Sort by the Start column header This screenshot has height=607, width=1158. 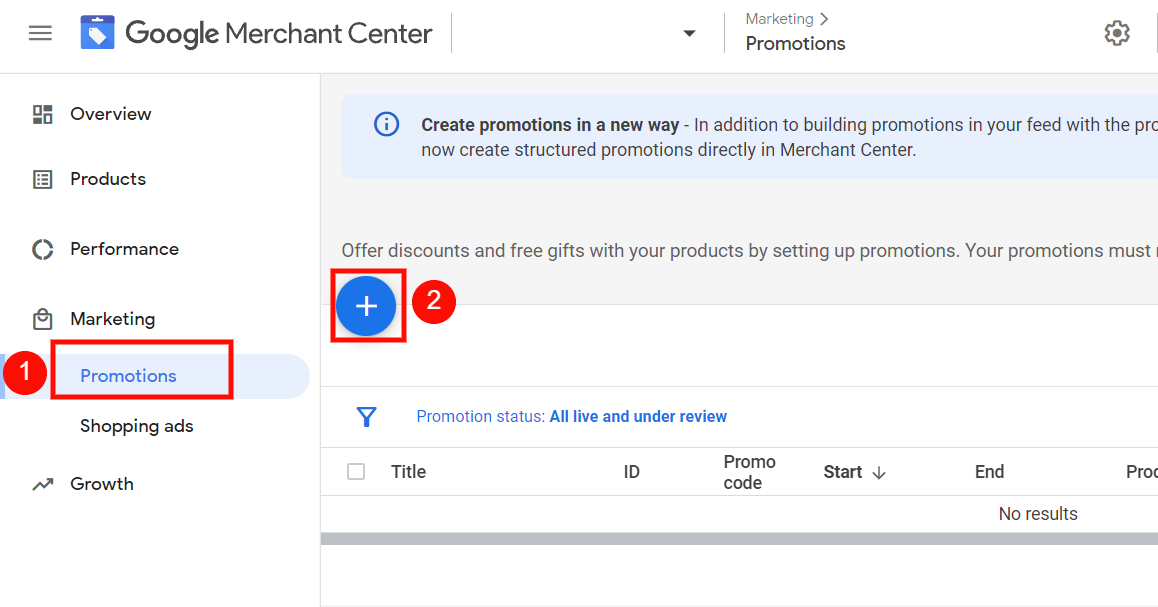click(x=843, y=472)
